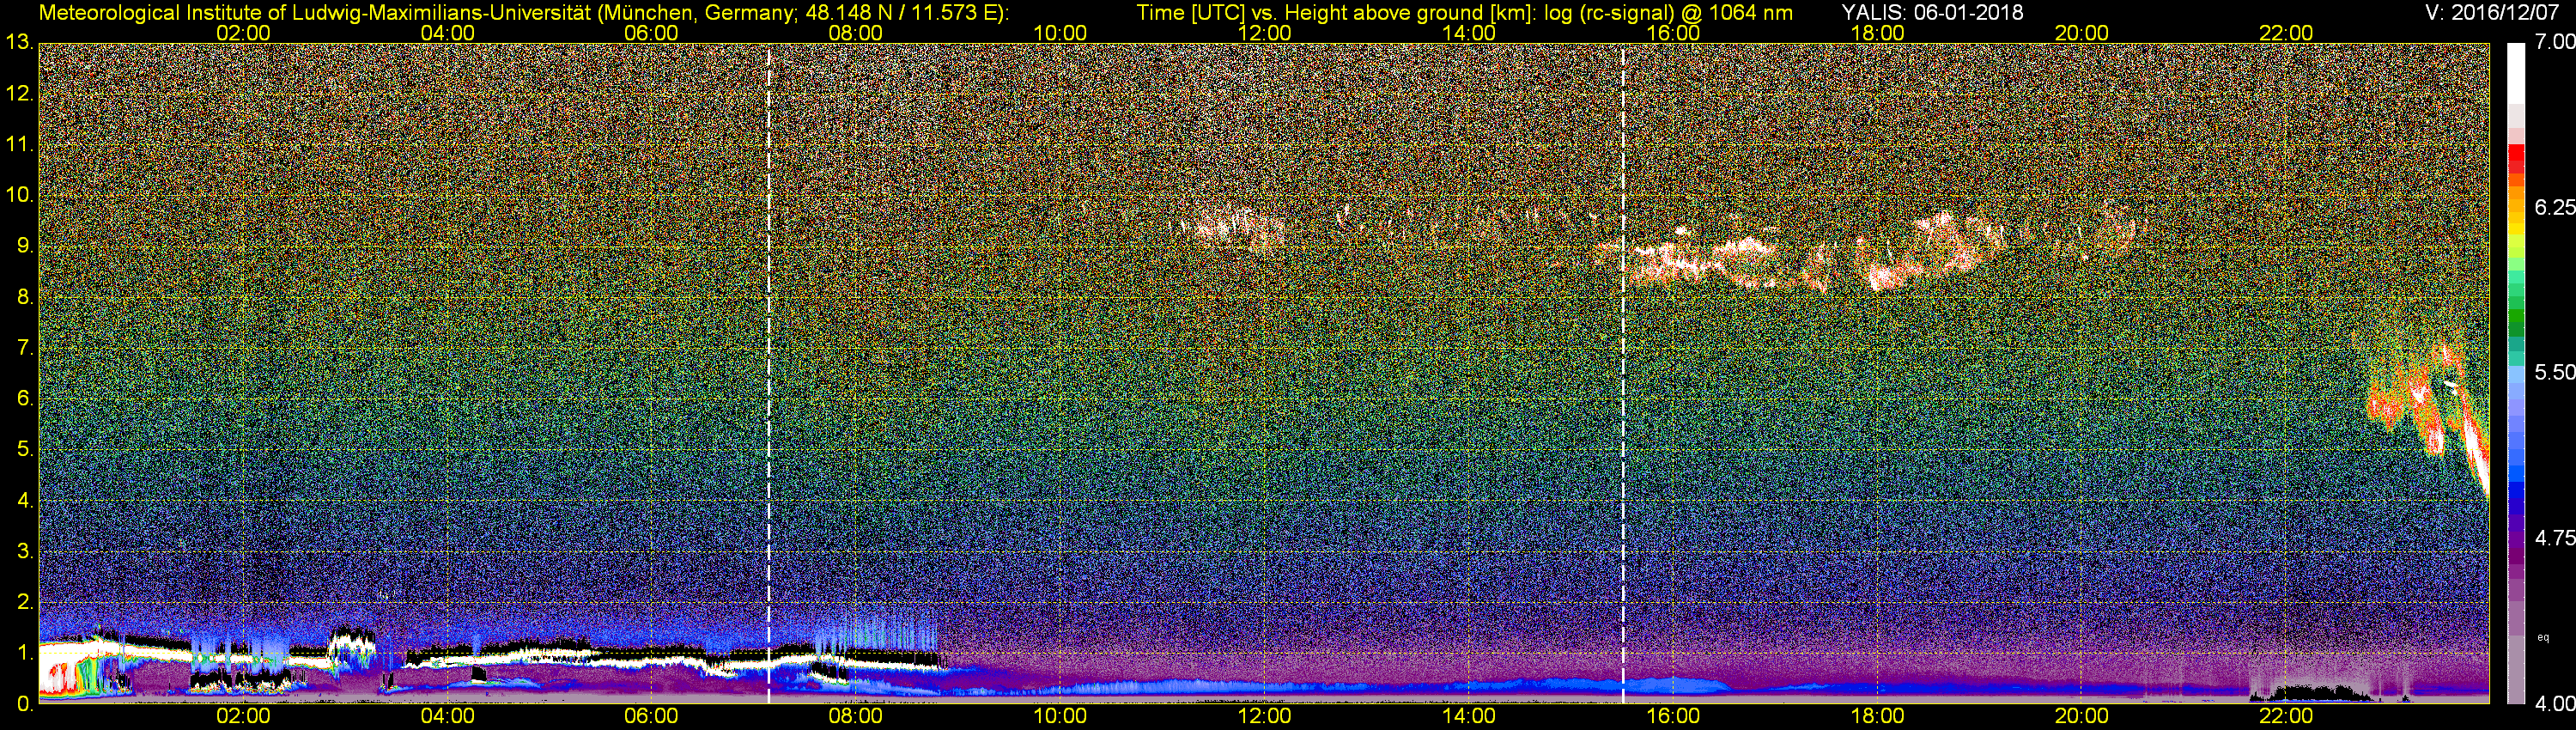Click the height axis label '6.'
Image resolution: width=2576 pixels, height=730 pixels.
click(x=24, y=399)
